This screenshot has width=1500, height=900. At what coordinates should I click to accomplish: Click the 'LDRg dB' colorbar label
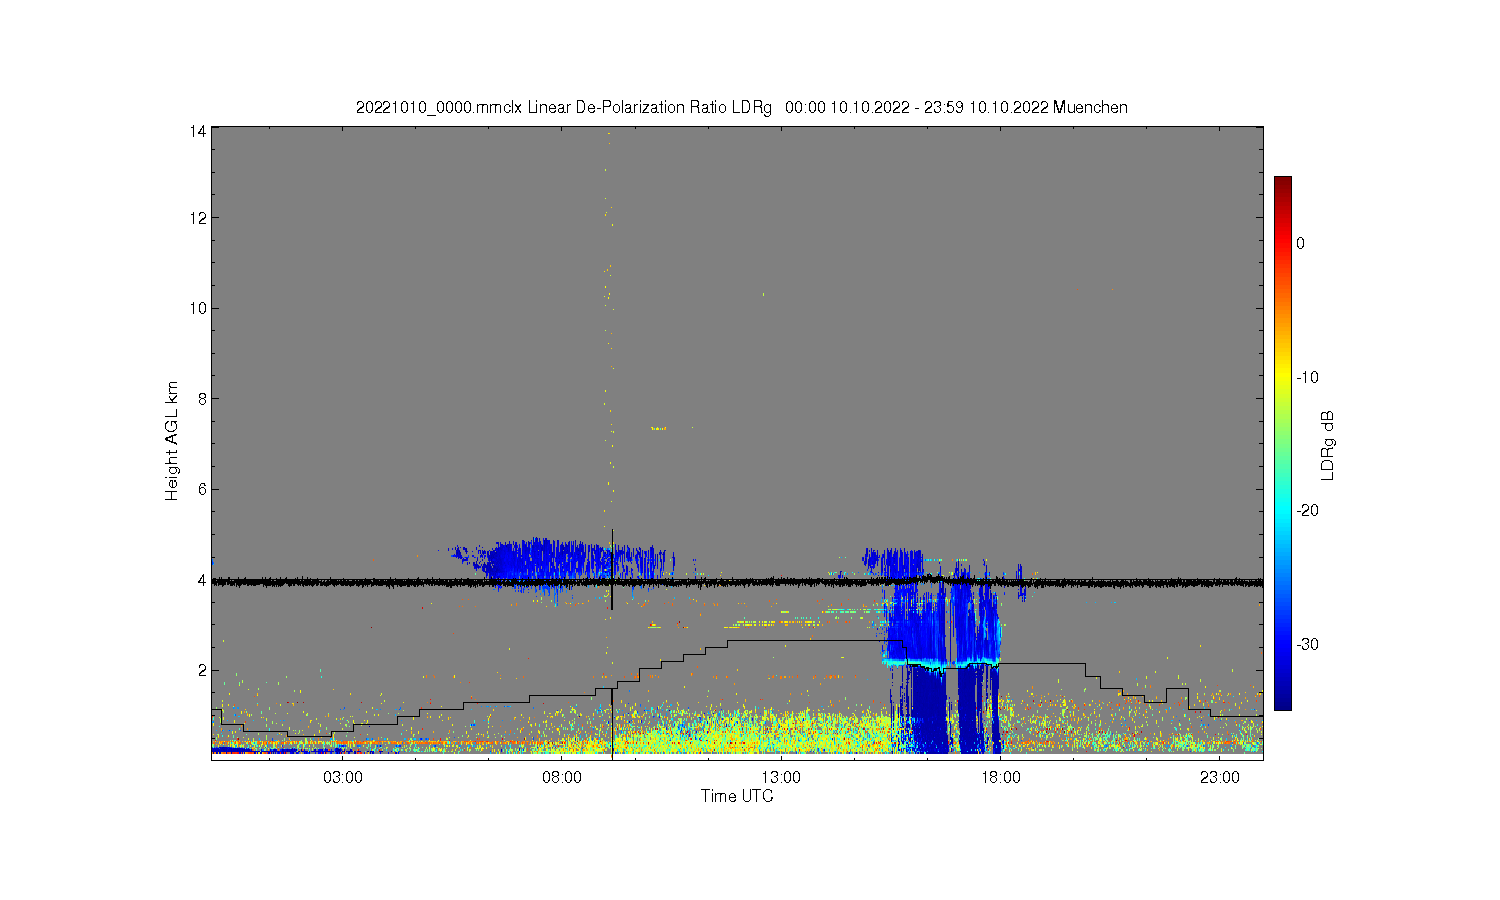click(1328, 446)
